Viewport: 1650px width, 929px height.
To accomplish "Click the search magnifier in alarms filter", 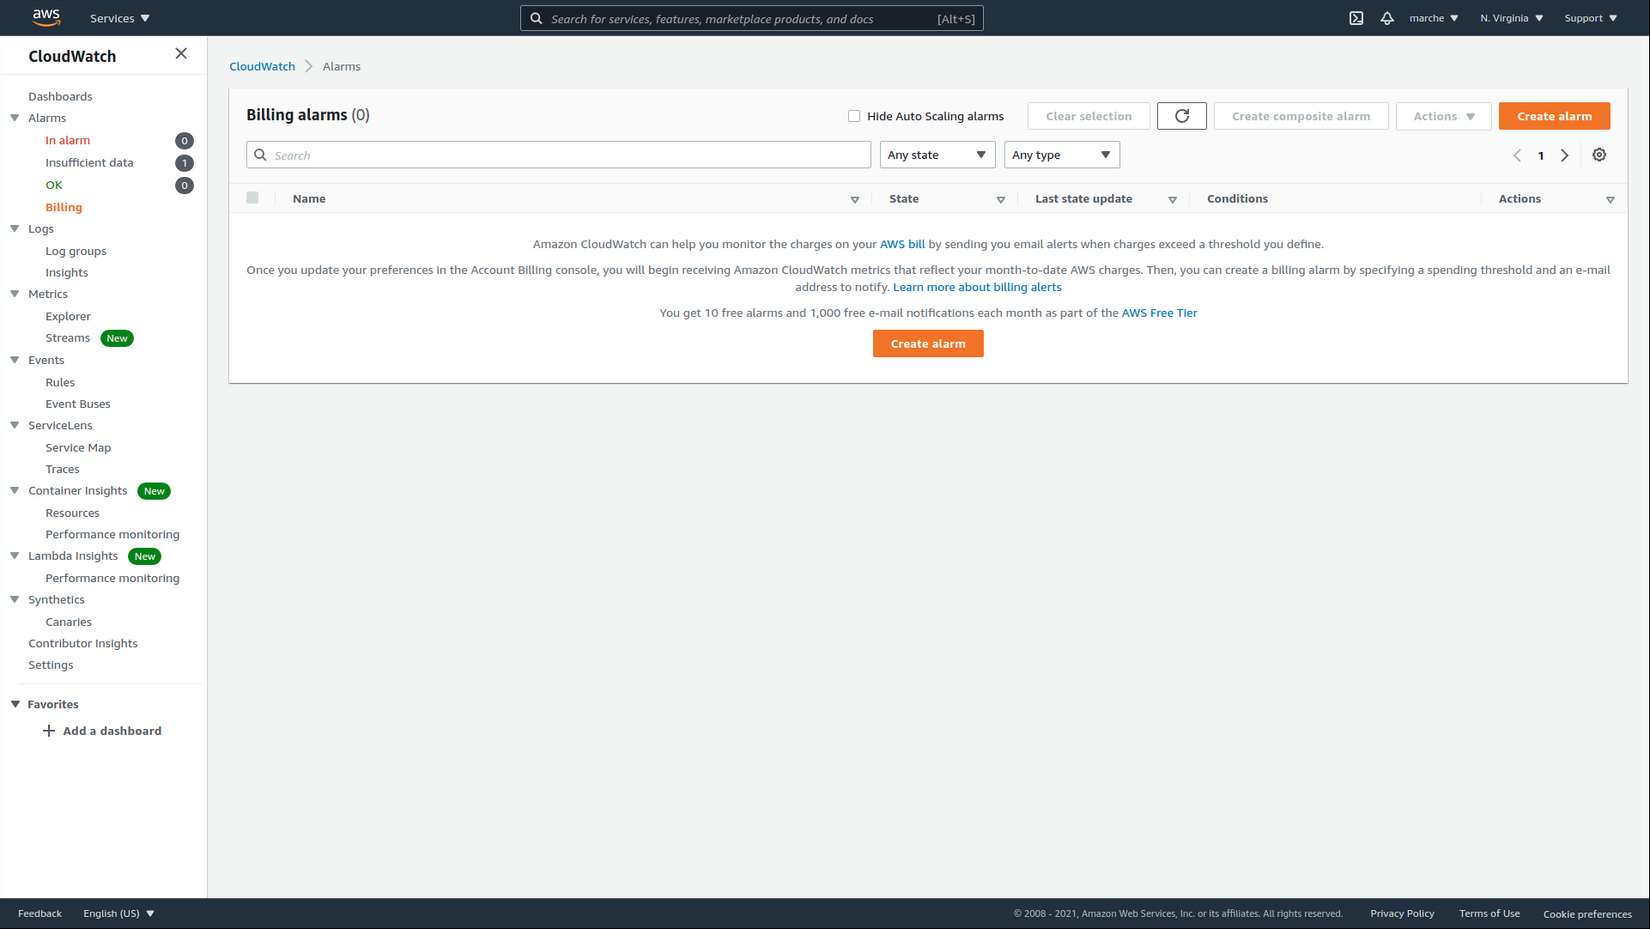I will coord(261,155).
